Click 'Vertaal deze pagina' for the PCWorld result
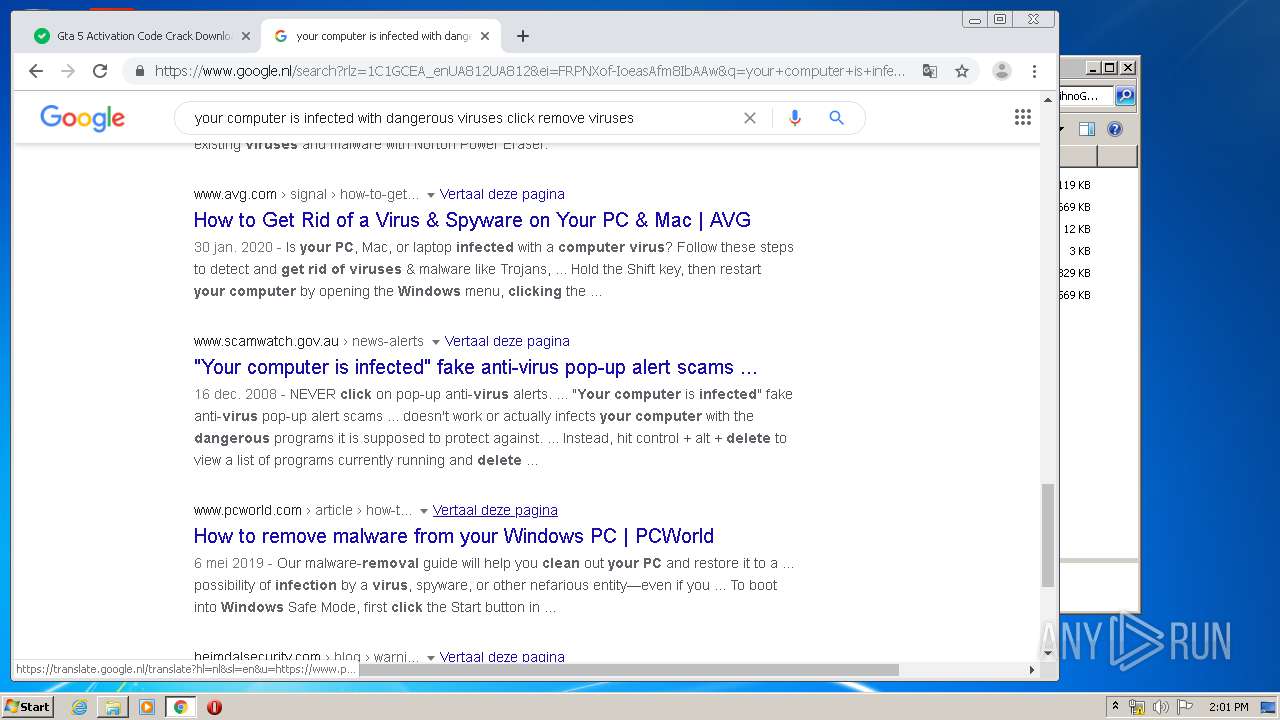This screenshot has width=1280, height=720. pos(495,510)
